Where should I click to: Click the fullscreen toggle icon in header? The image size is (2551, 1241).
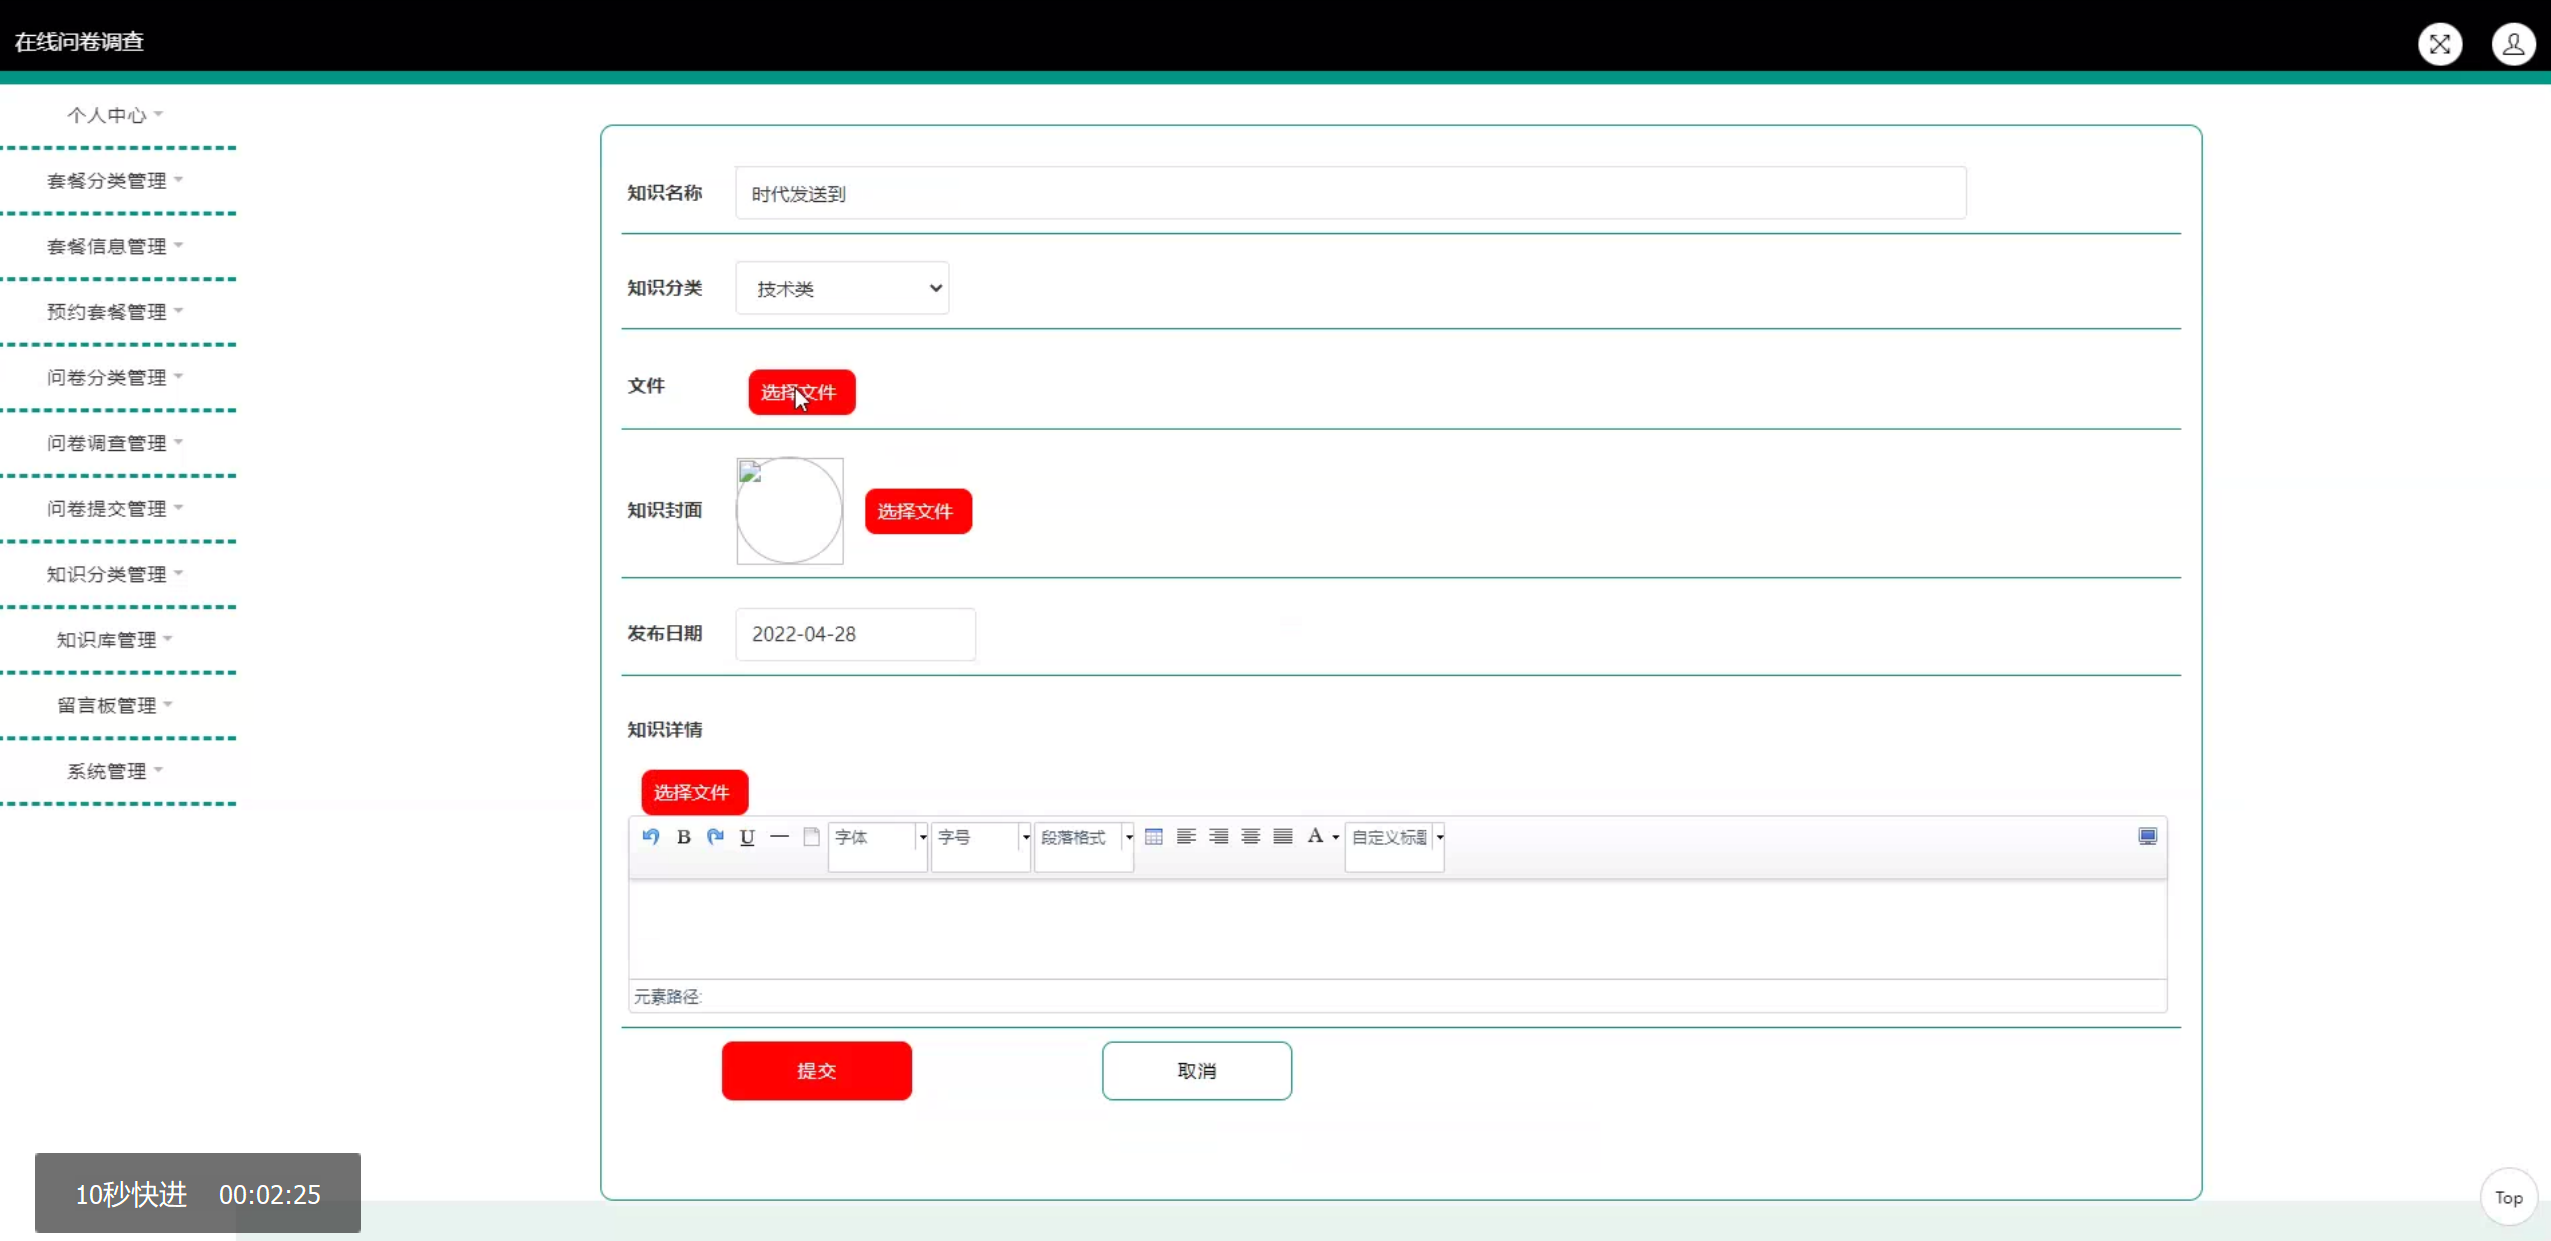point(2440,44)
